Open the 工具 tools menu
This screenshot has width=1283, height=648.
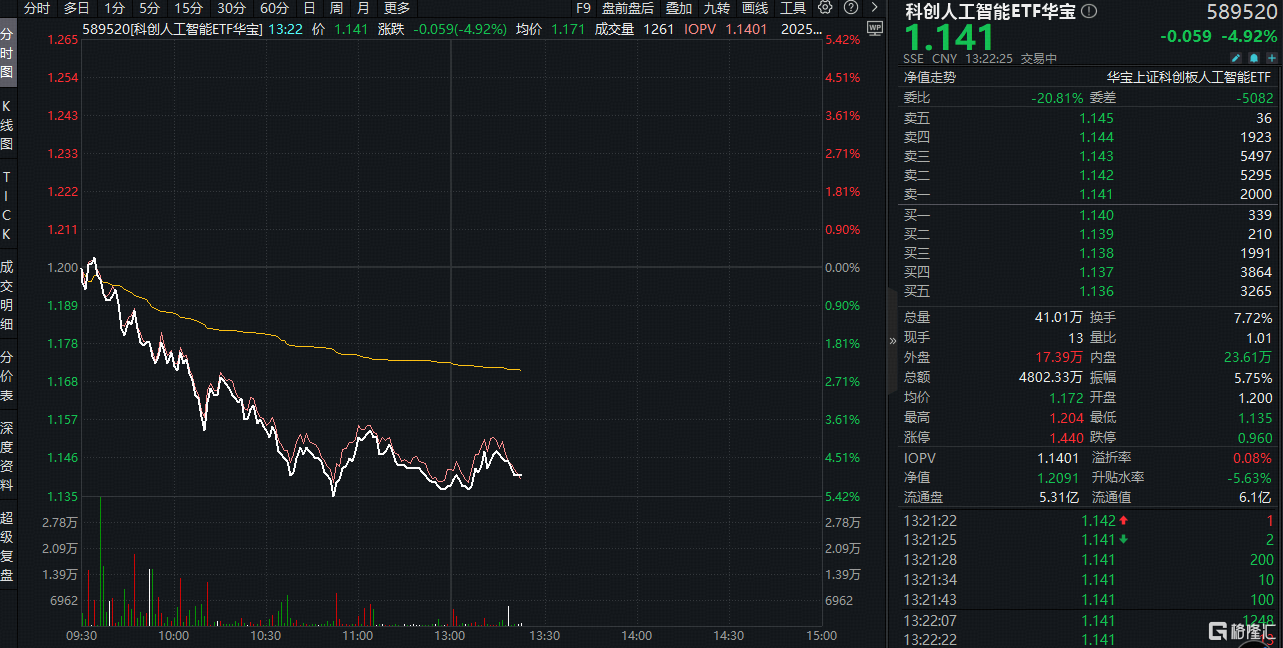coord(793,8)
